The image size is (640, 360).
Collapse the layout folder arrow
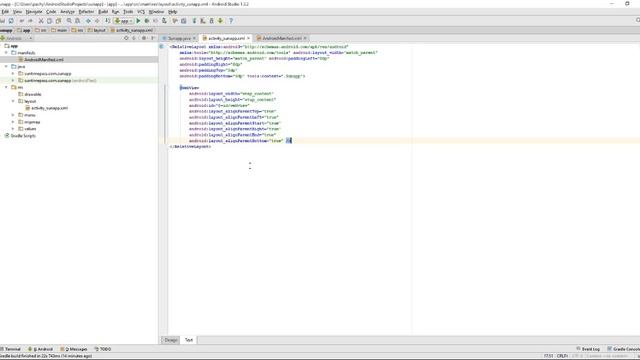[13, 101]
